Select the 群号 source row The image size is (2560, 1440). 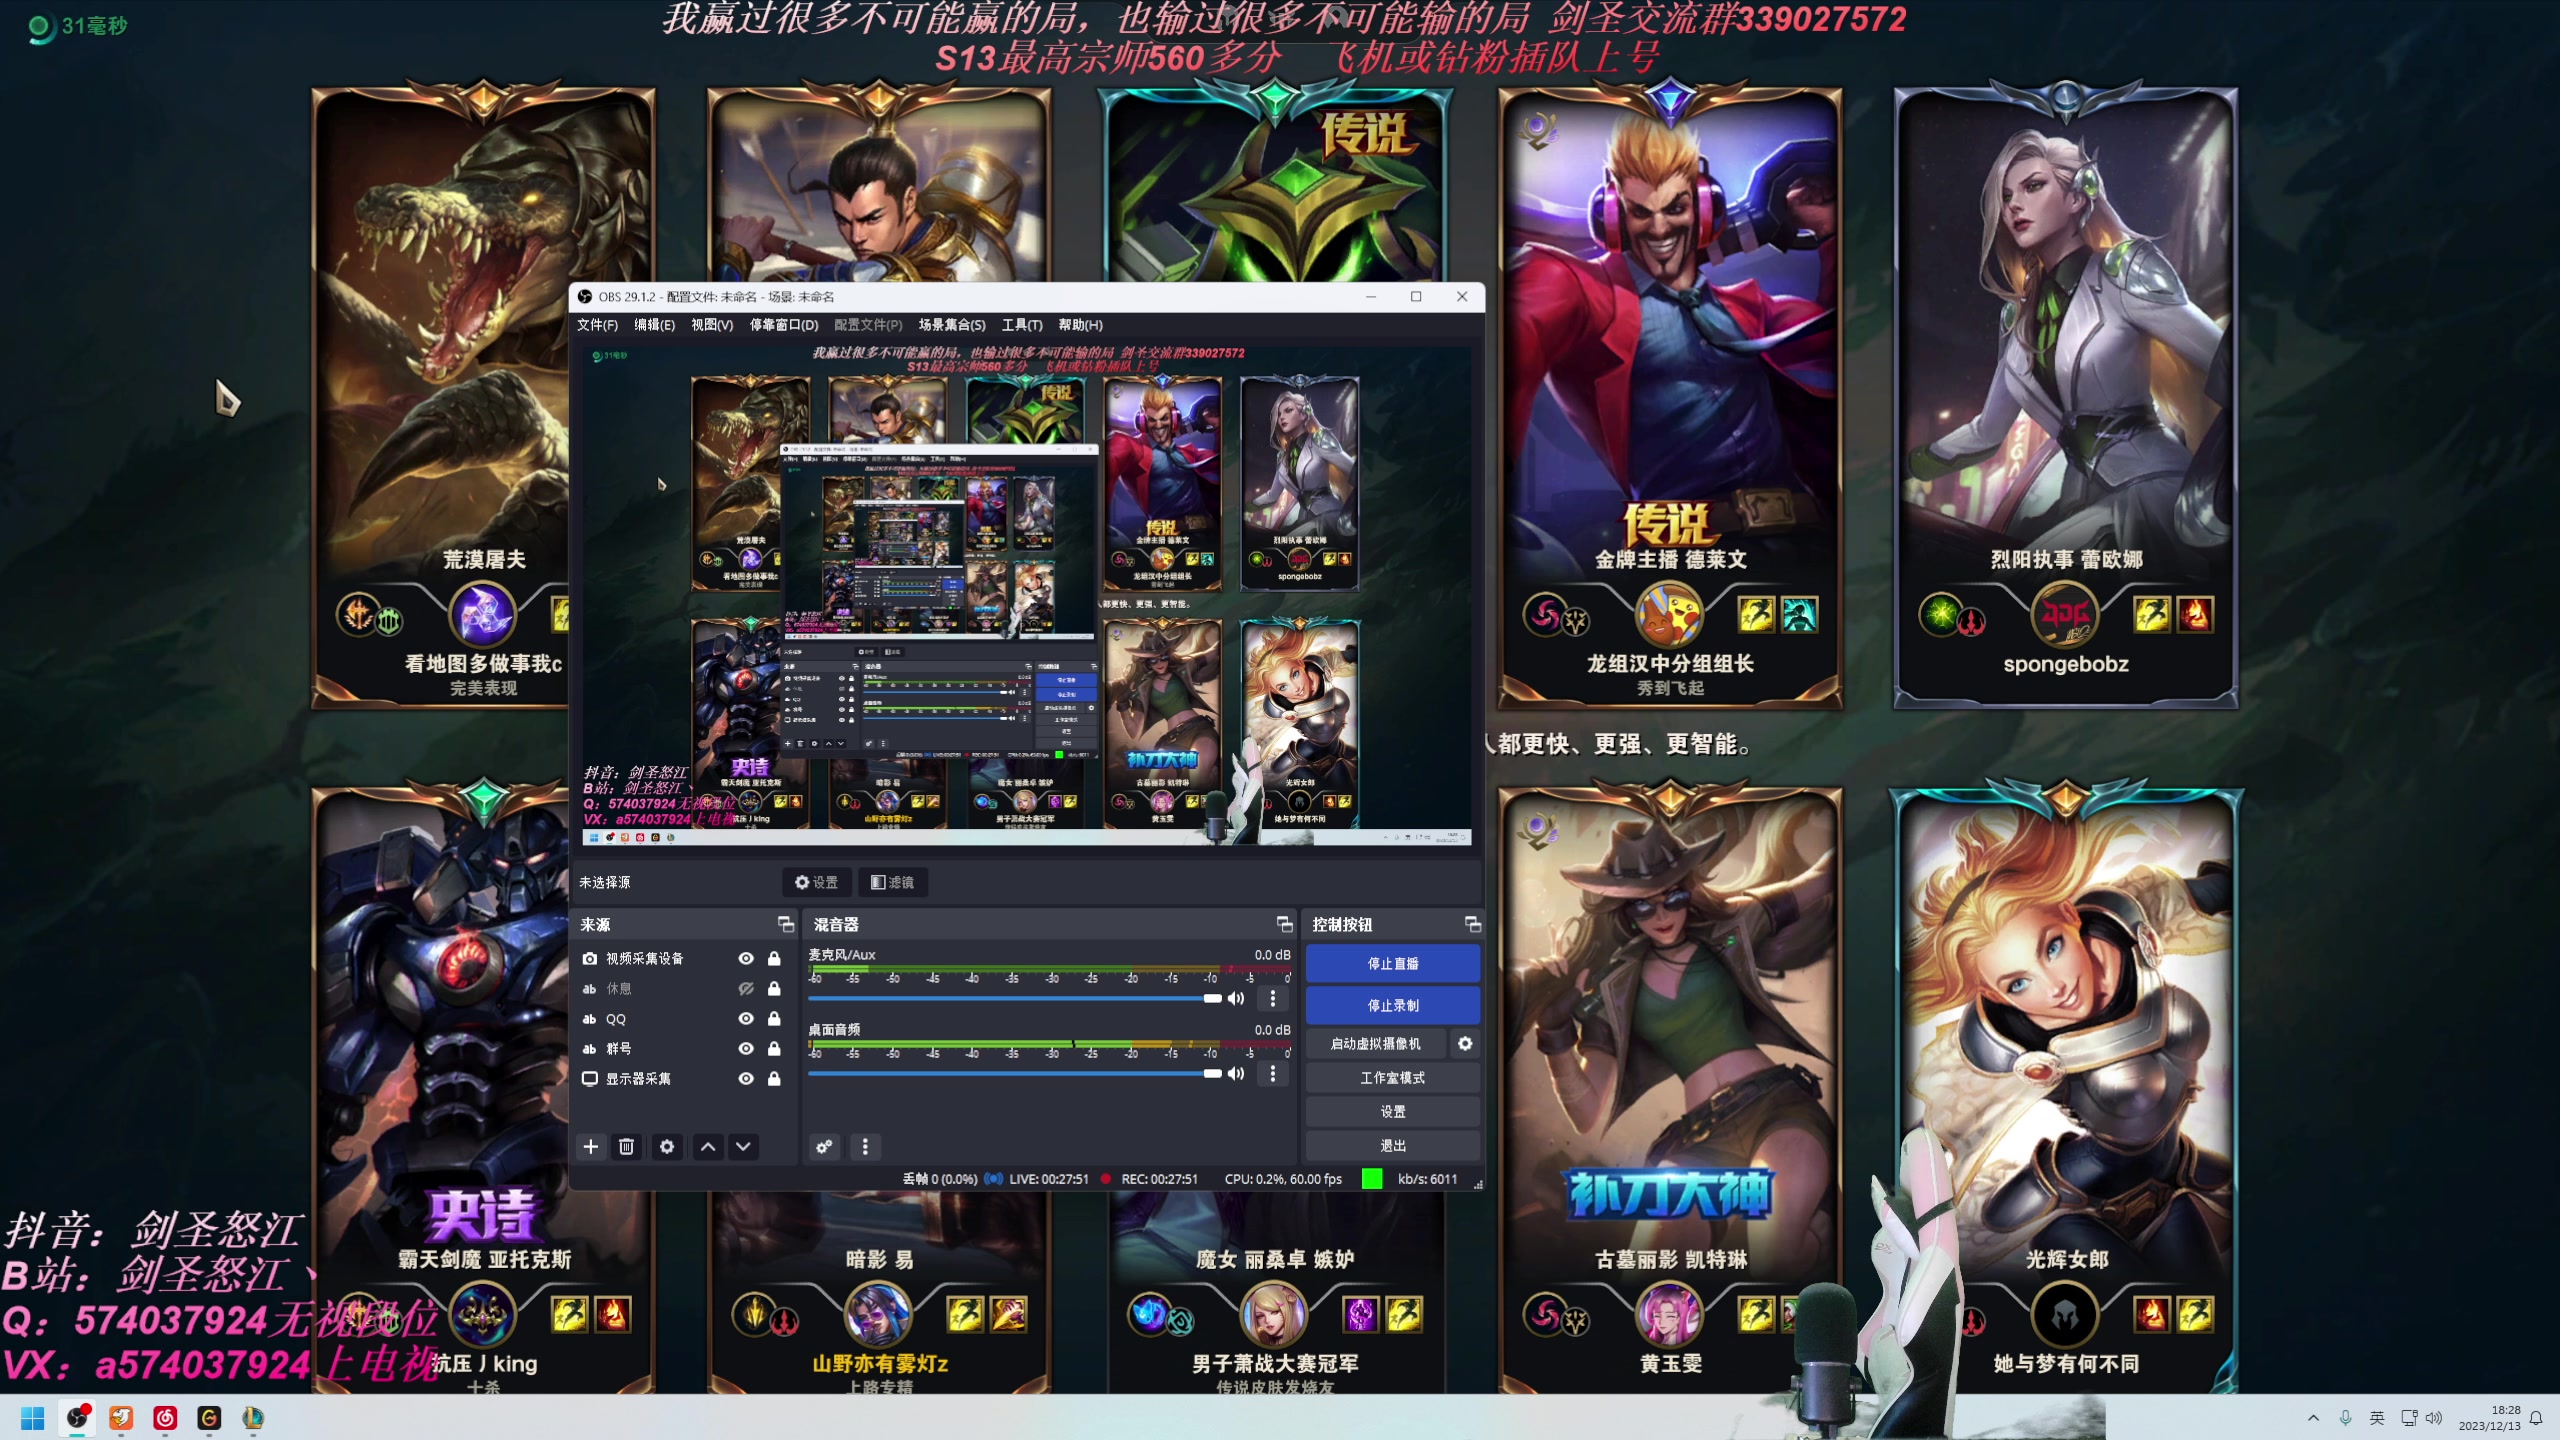684,1048
